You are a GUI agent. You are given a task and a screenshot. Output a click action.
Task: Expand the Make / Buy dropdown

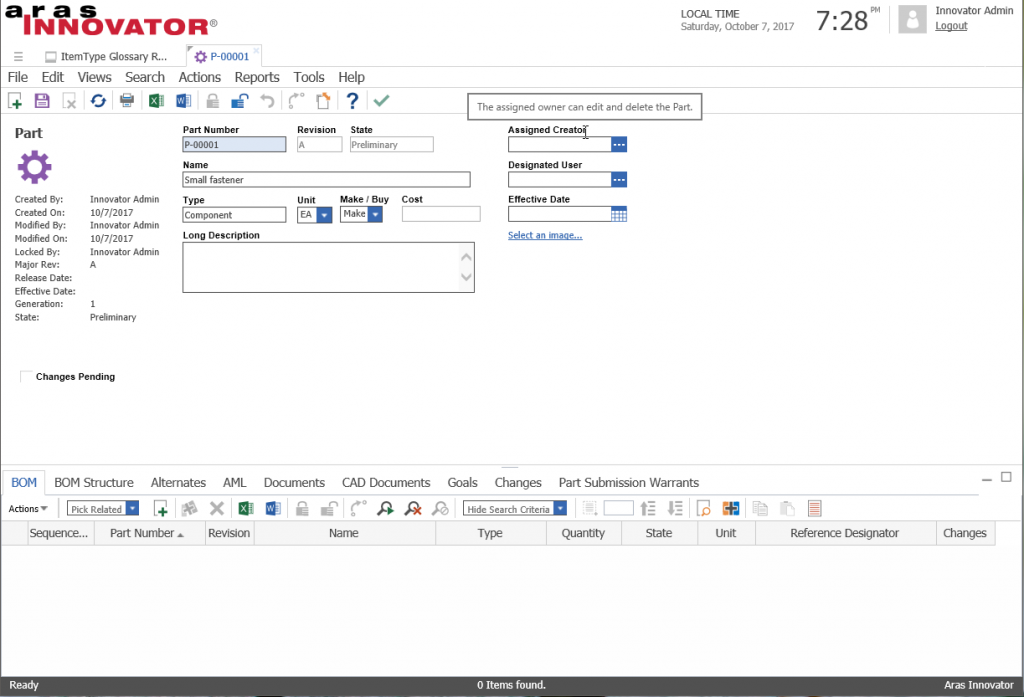tap(375, 214)
